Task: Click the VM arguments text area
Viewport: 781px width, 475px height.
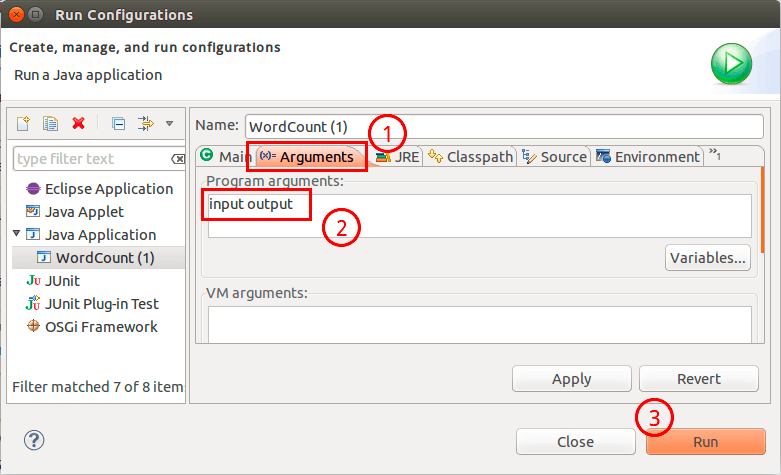Action: [479, 324]
